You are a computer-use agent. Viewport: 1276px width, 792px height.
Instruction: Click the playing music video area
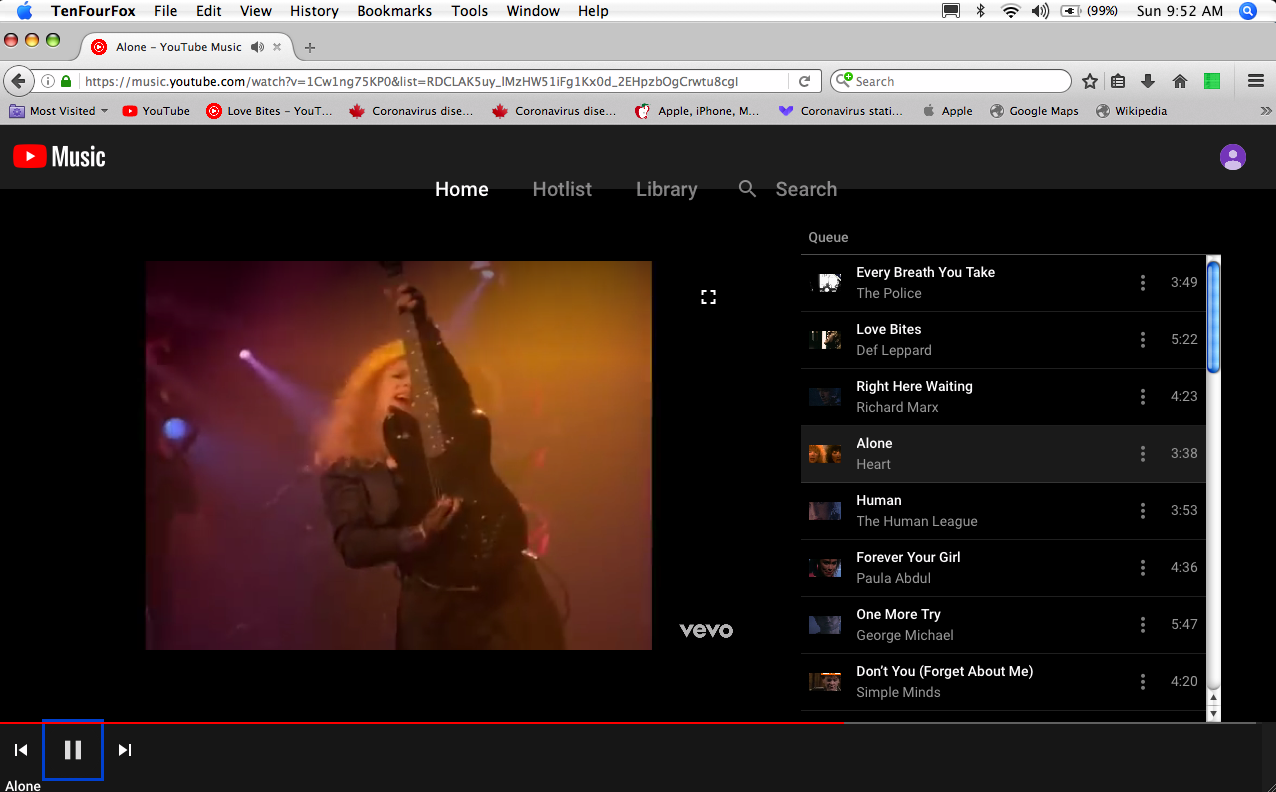(399, 456)
